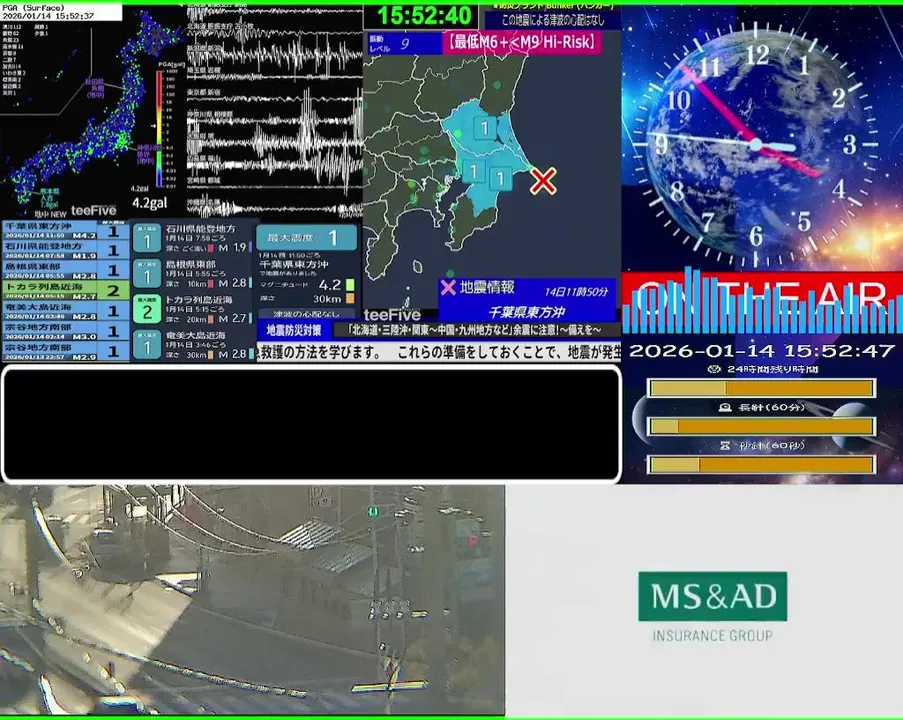
Task: Click the PGA (Surface) title text
Action: coord(32,7)
